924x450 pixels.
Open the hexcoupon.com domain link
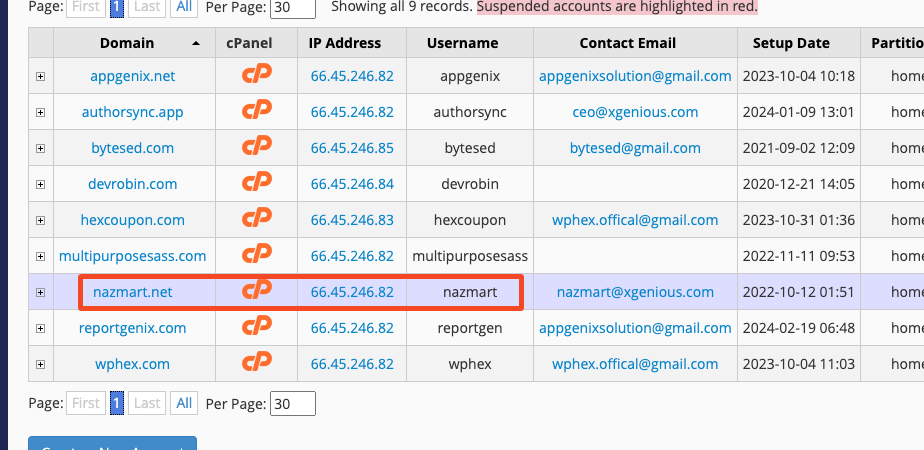tap(133, 220)
